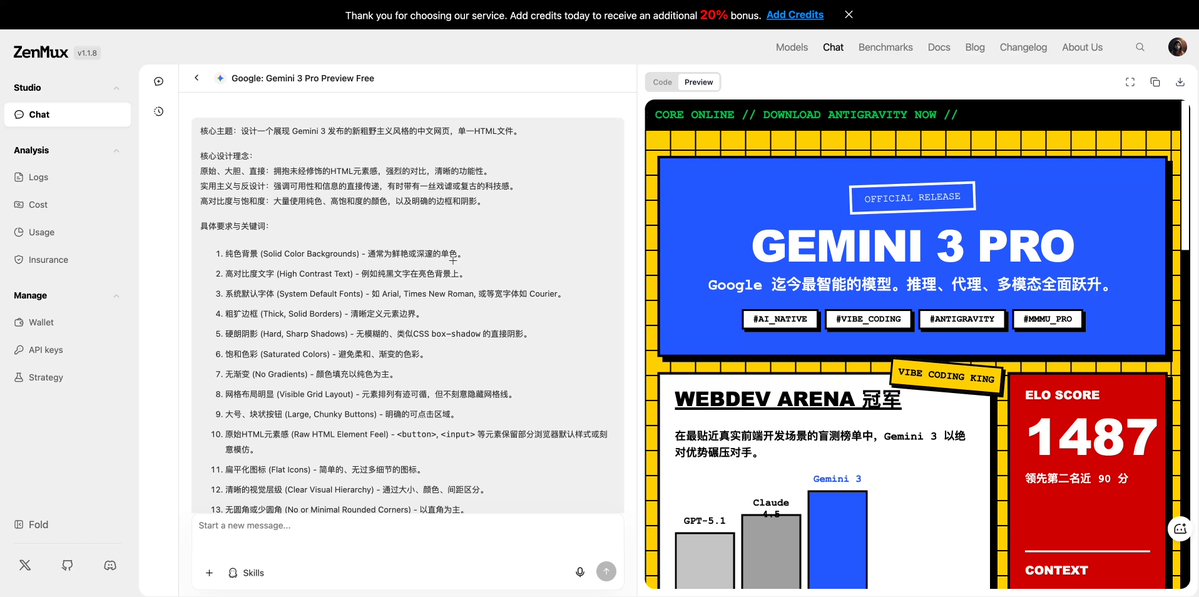Collapse the Manage section
Image resolution: width=1199 pixels, height=597 pixels.
tap(116, 296)
